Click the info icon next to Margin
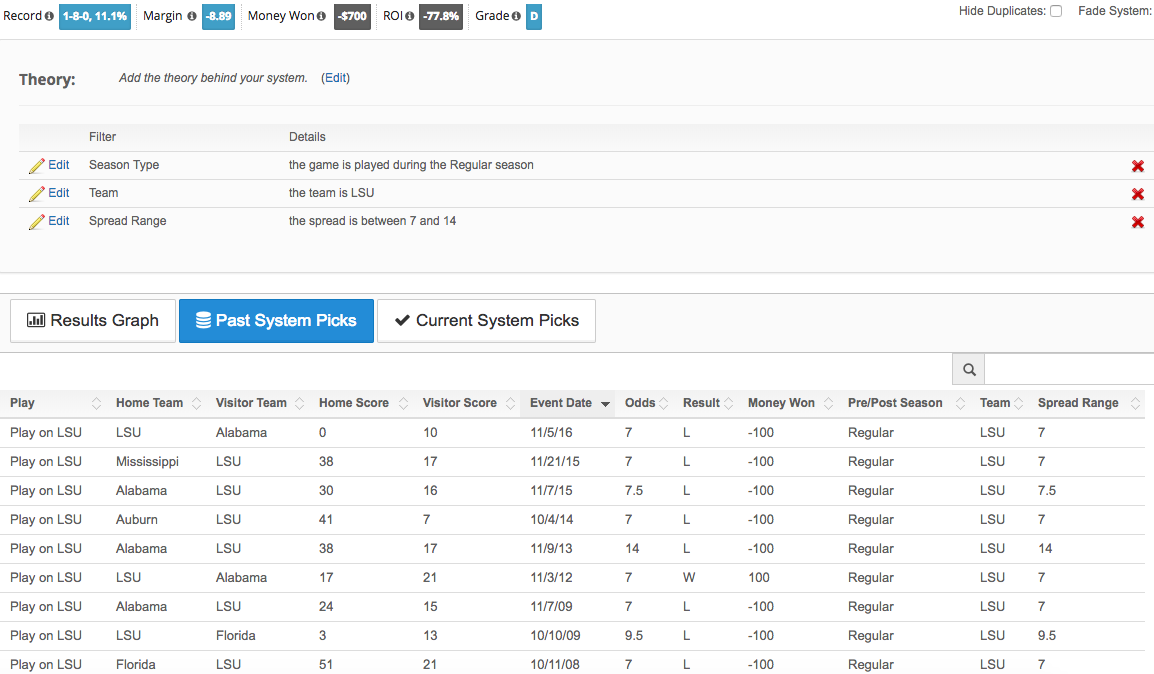The width and height of the screenshot is (1154, 674). coord(192,16)
